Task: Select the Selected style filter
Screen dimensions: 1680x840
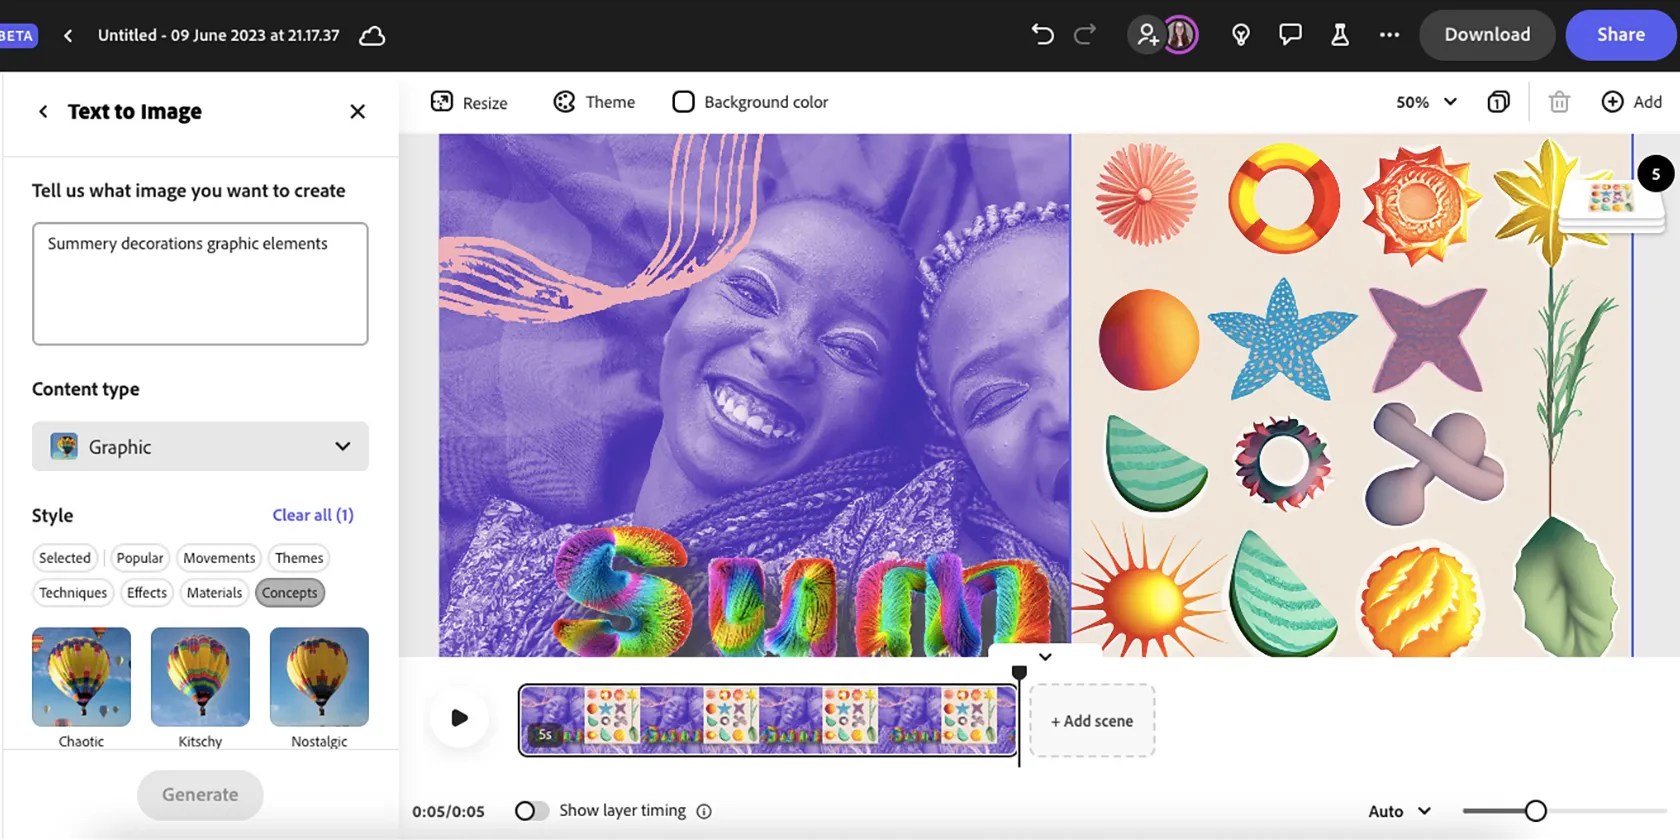Action: tap(65, 558)
